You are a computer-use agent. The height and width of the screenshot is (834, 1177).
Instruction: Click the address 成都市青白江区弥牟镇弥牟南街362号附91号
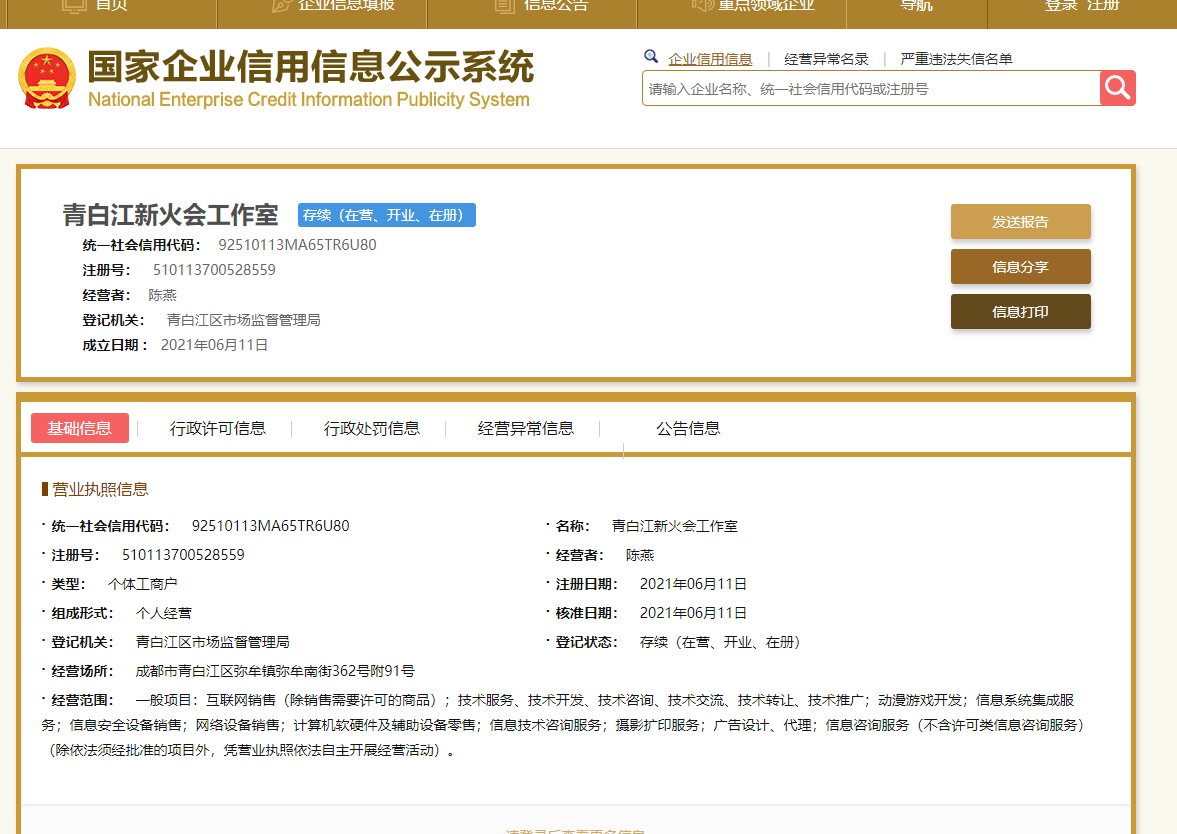275,671
